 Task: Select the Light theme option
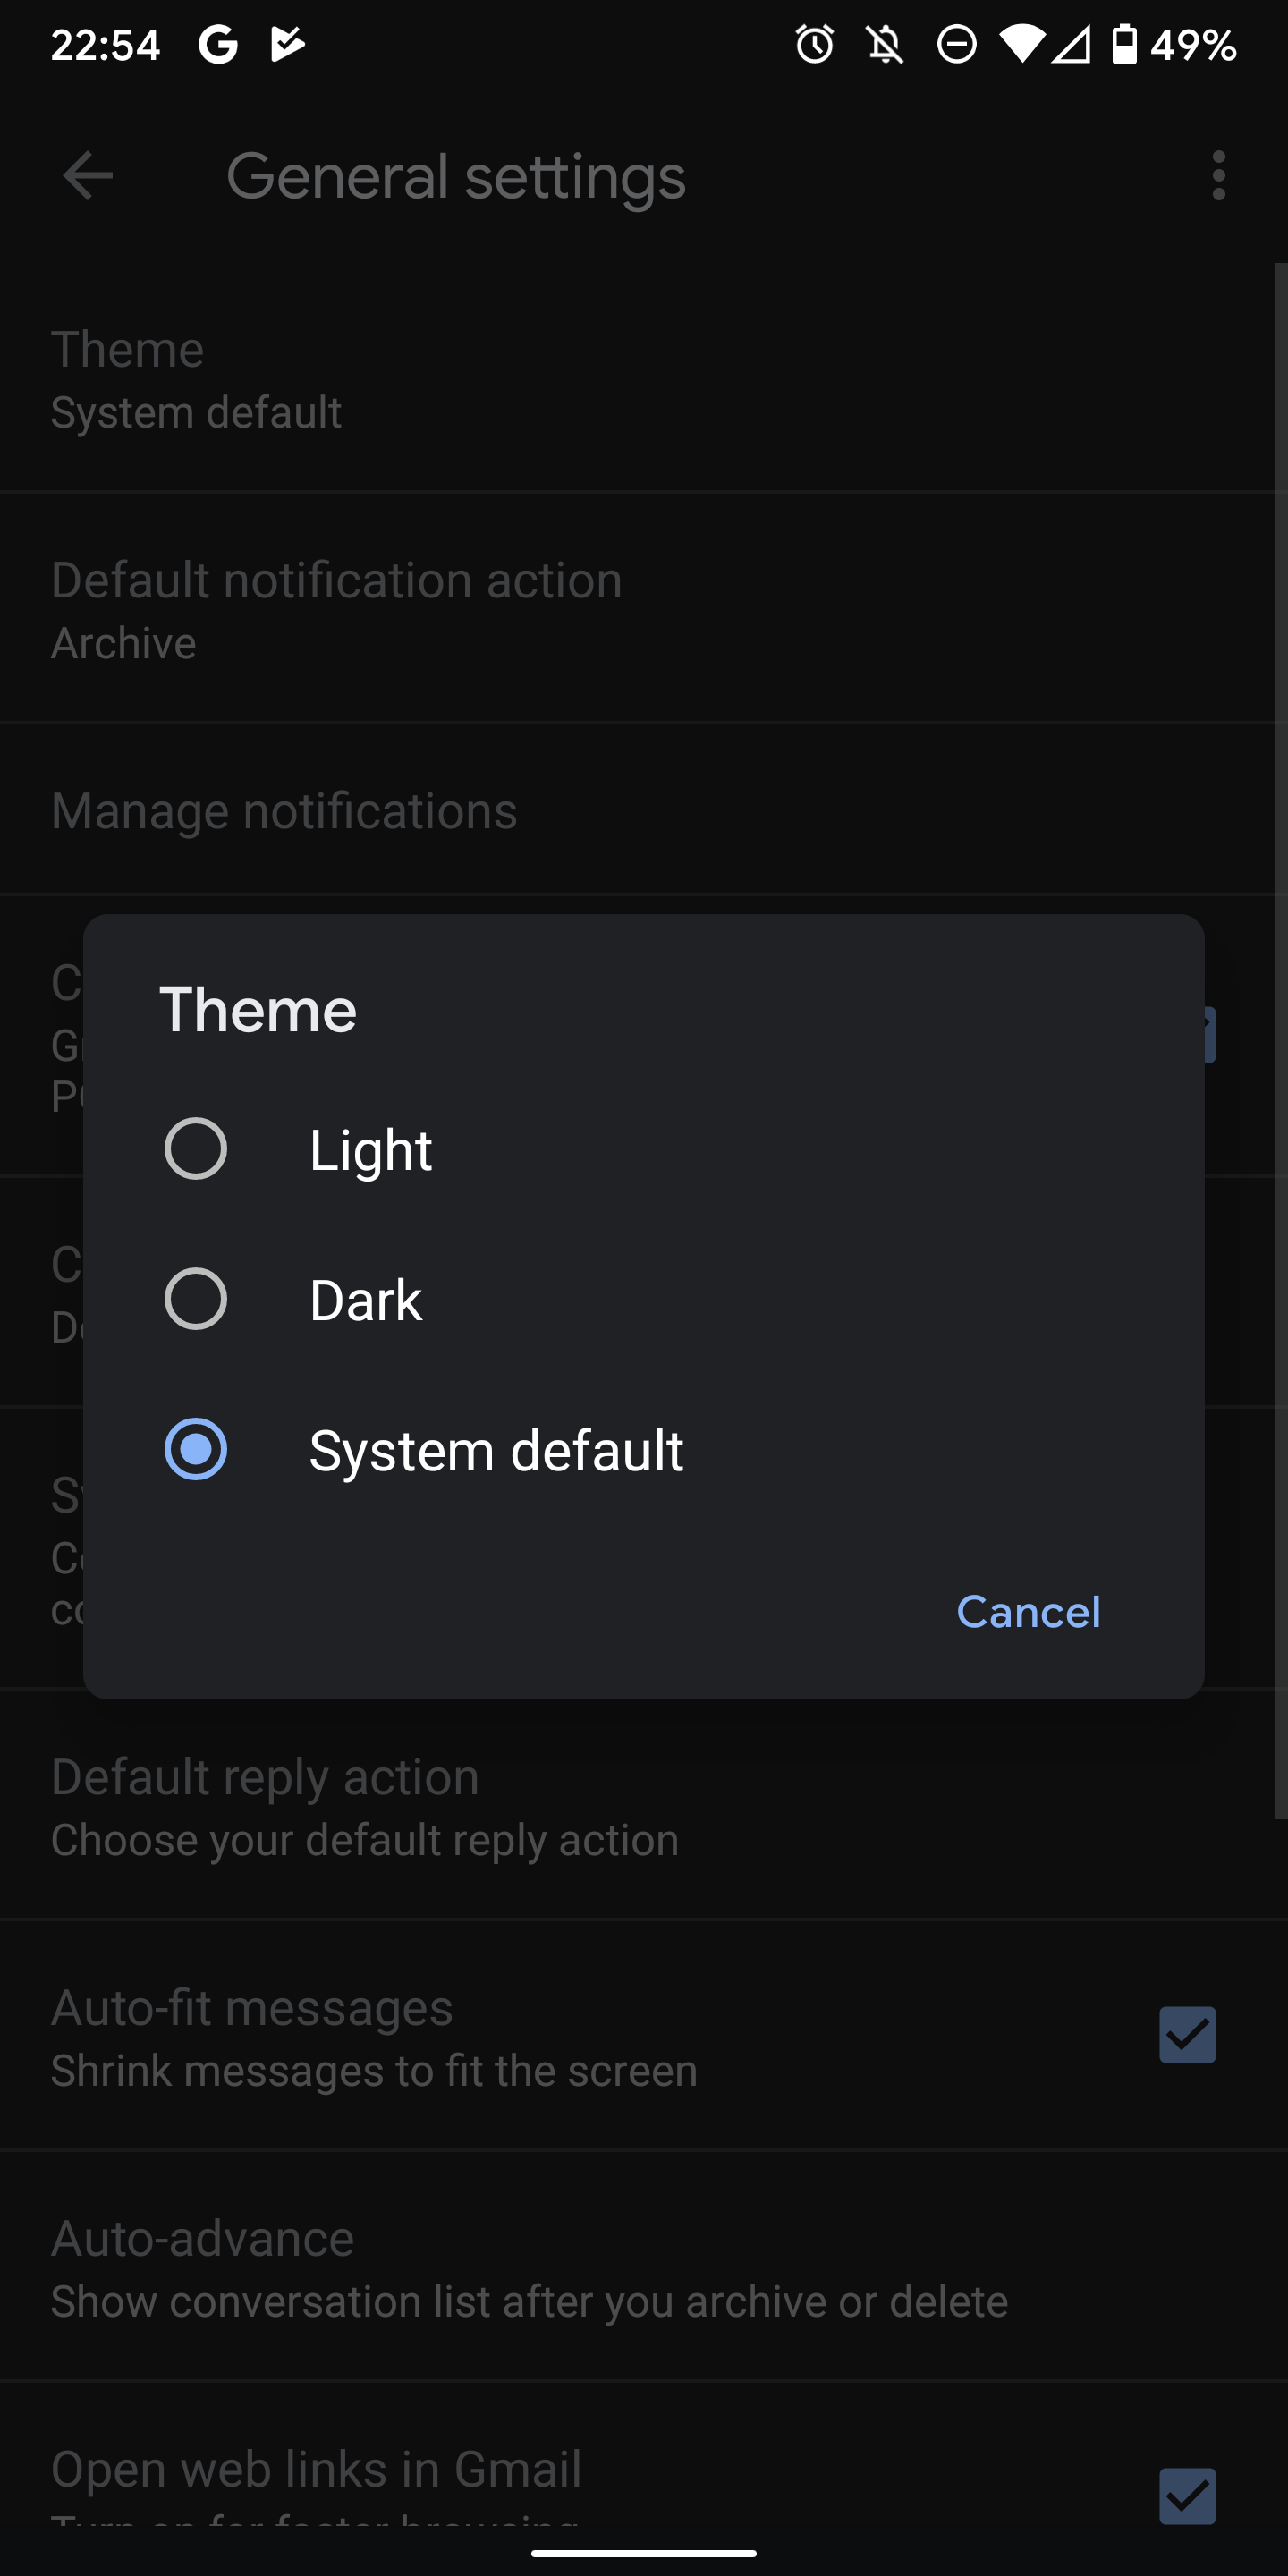(x=370, y=1150)
